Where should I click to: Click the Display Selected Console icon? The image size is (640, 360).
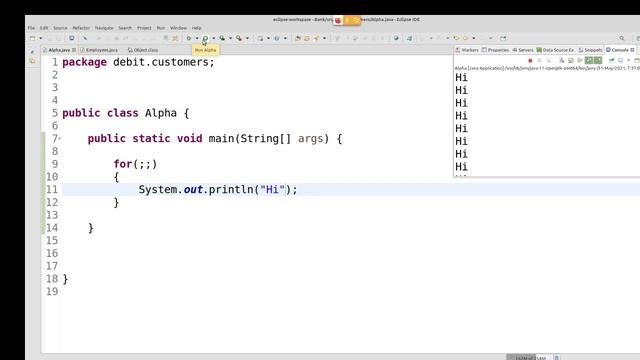[620, 60]
